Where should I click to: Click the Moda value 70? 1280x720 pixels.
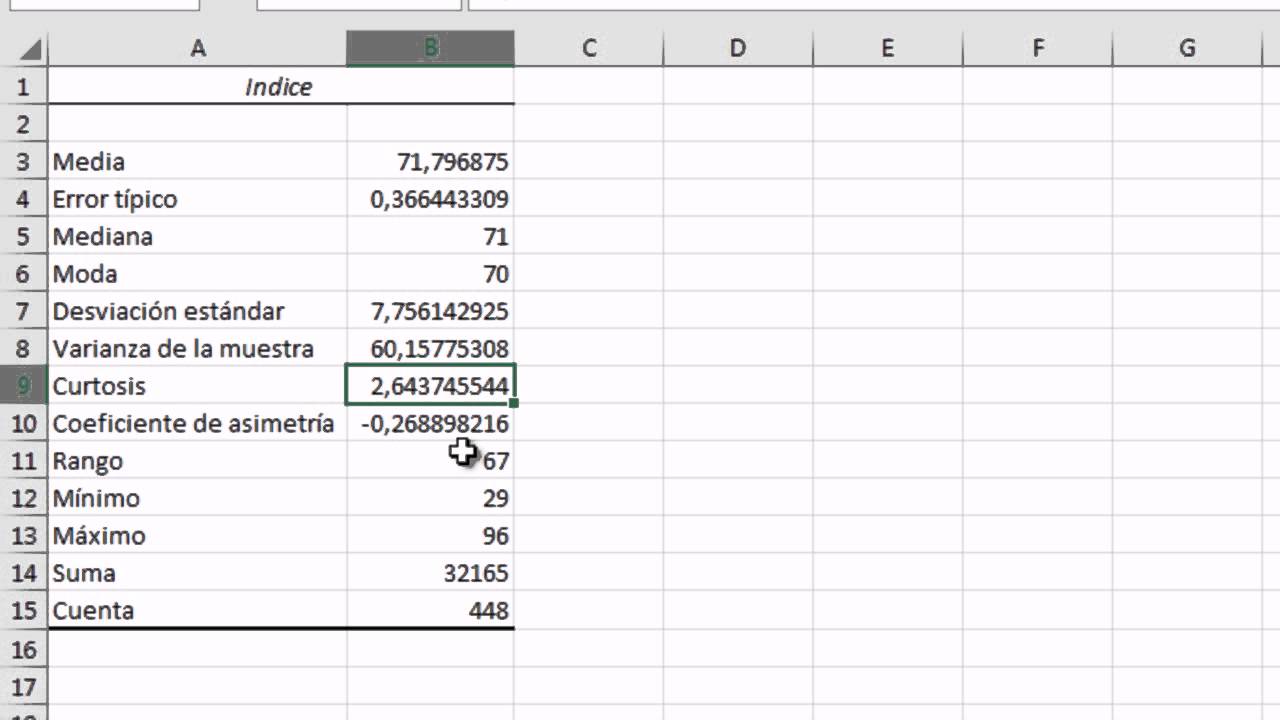tap(431, 274)
